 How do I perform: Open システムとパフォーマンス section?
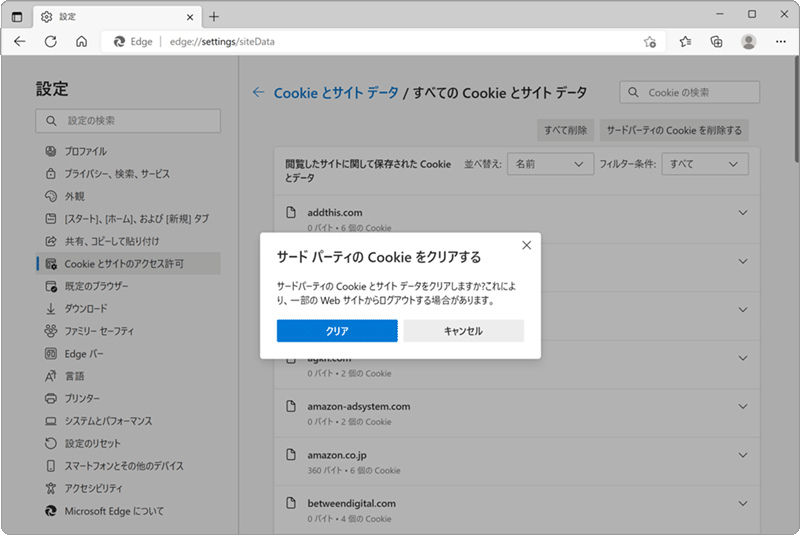128,421
